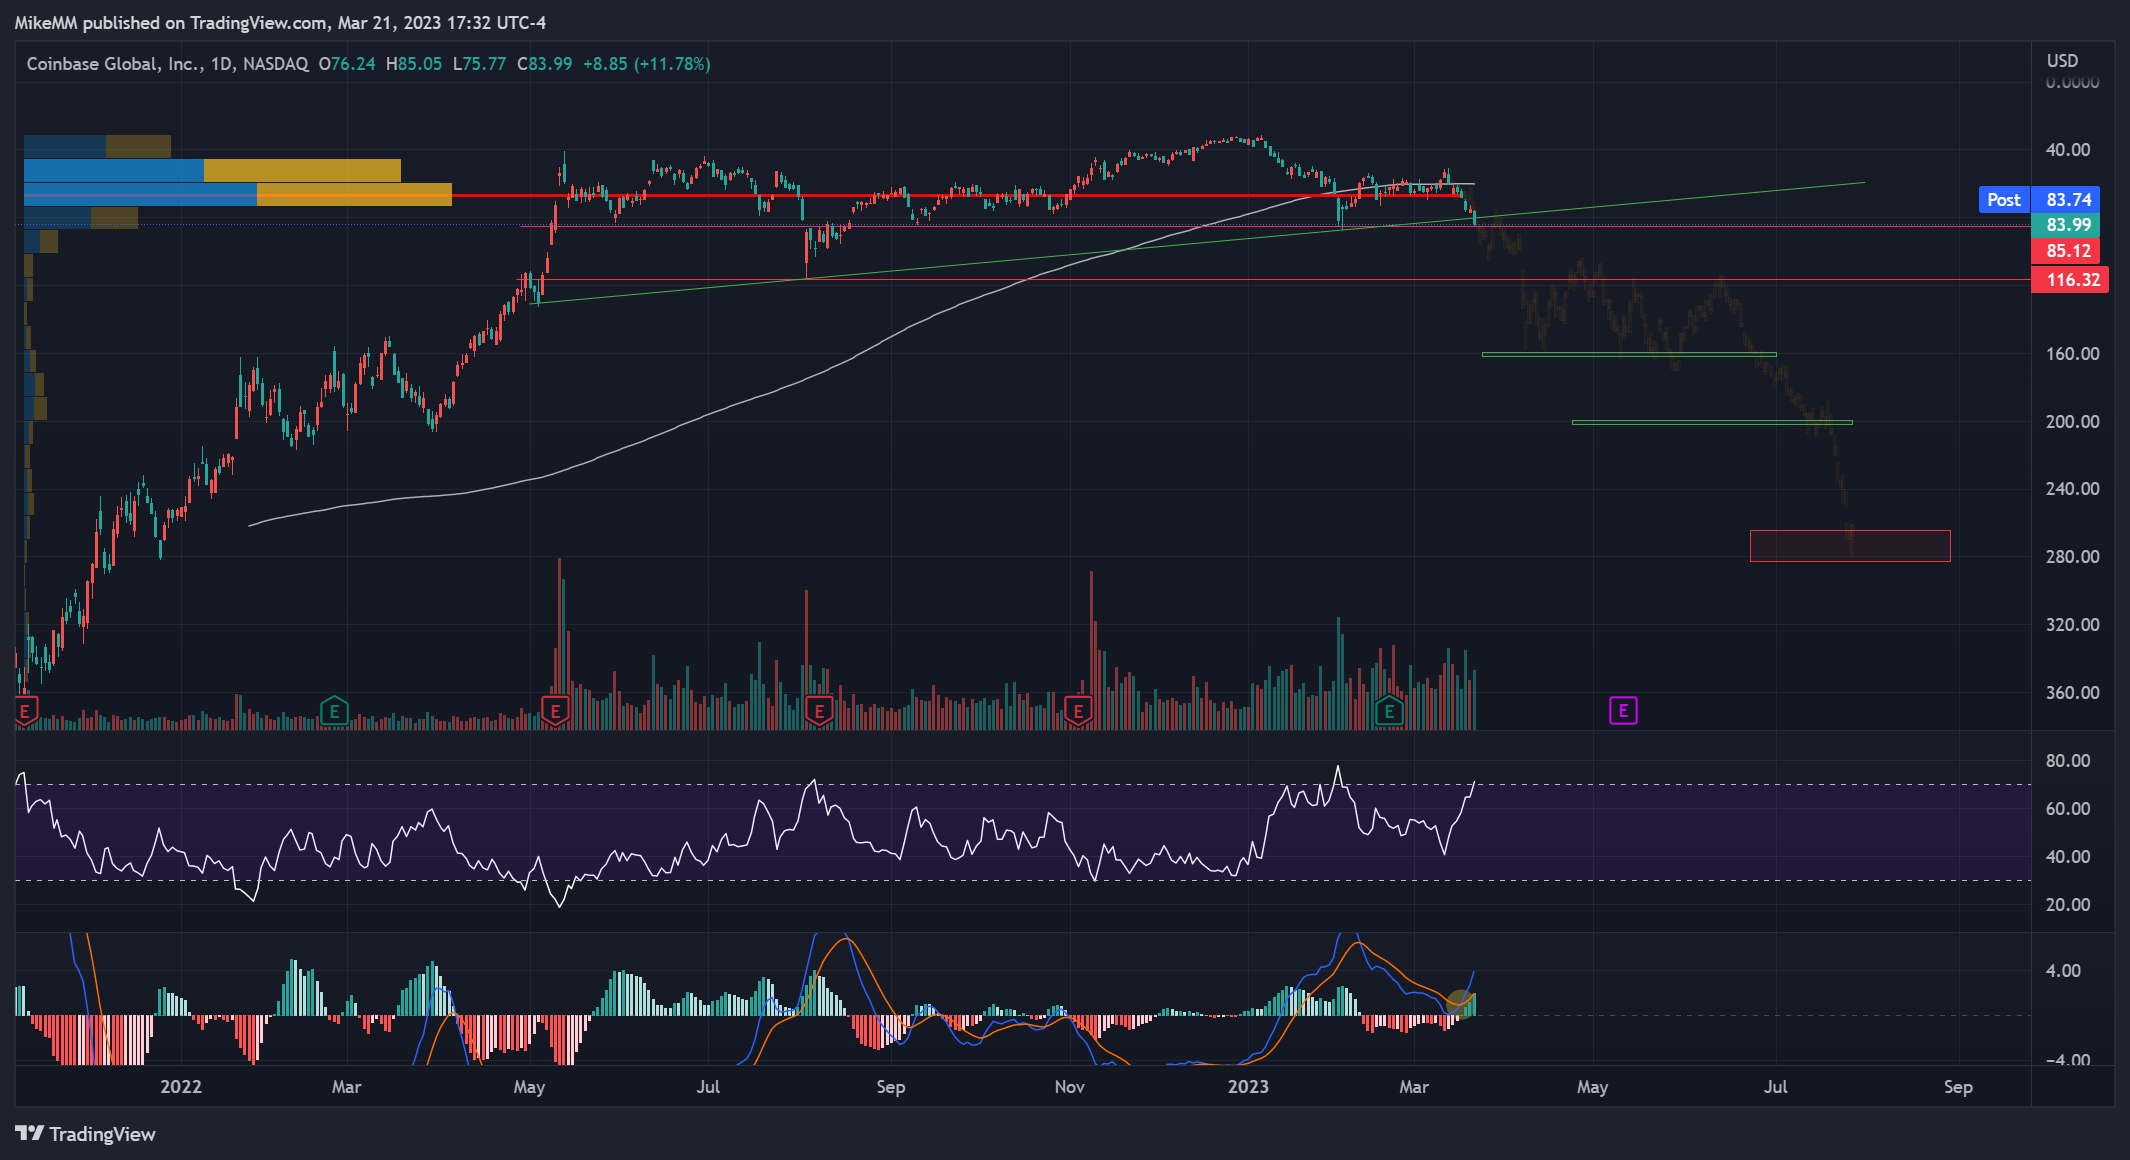Click the red earnings marker at the far left edge
This screenshot has height=1160, width=2130.
click(26, 712)
